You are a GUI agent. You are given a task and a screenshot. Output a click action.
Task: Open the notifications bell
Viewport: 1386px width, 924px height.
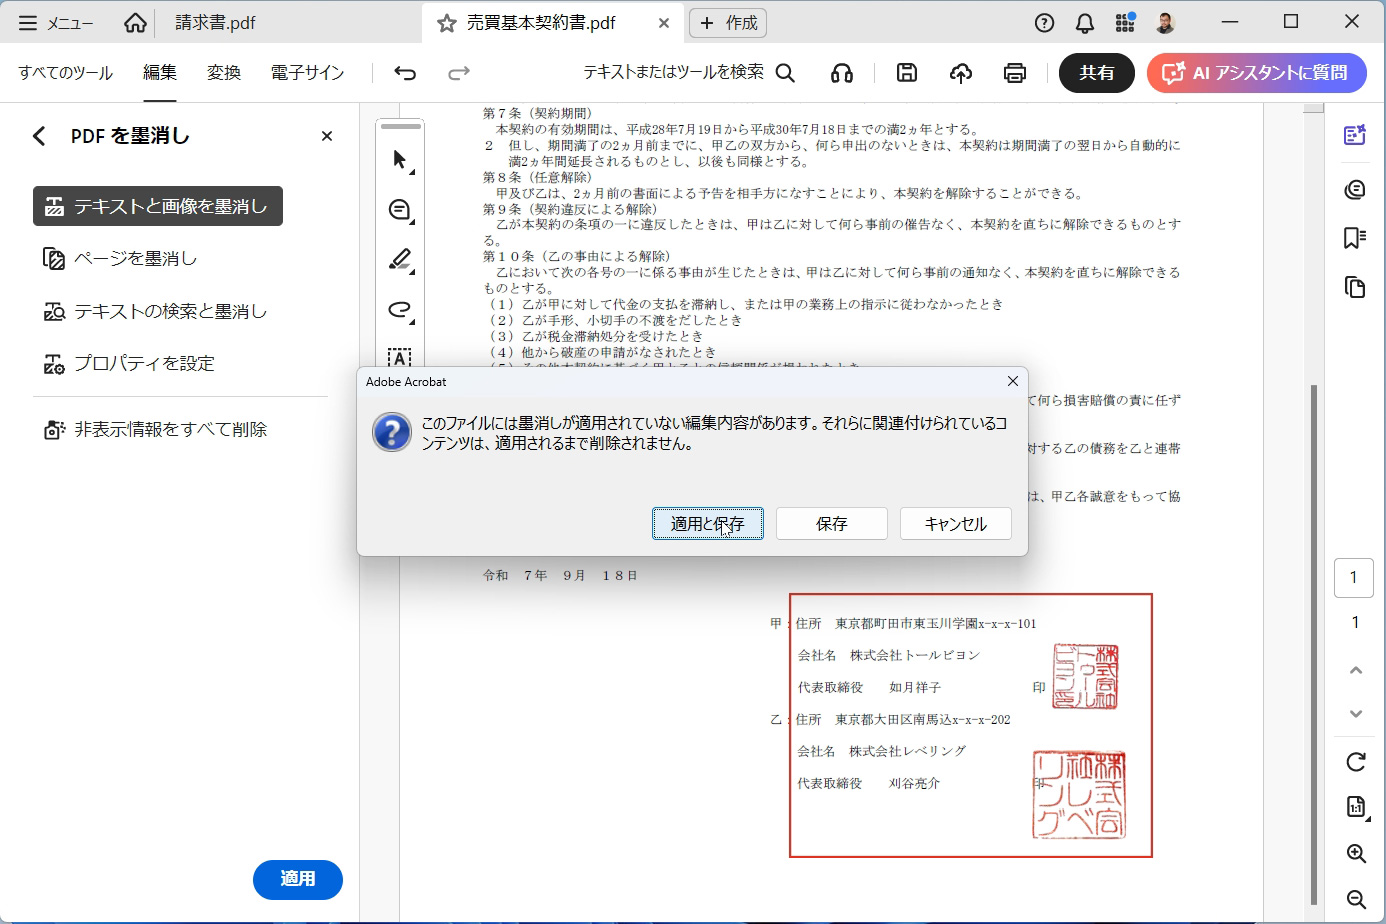click(1084, 23)
